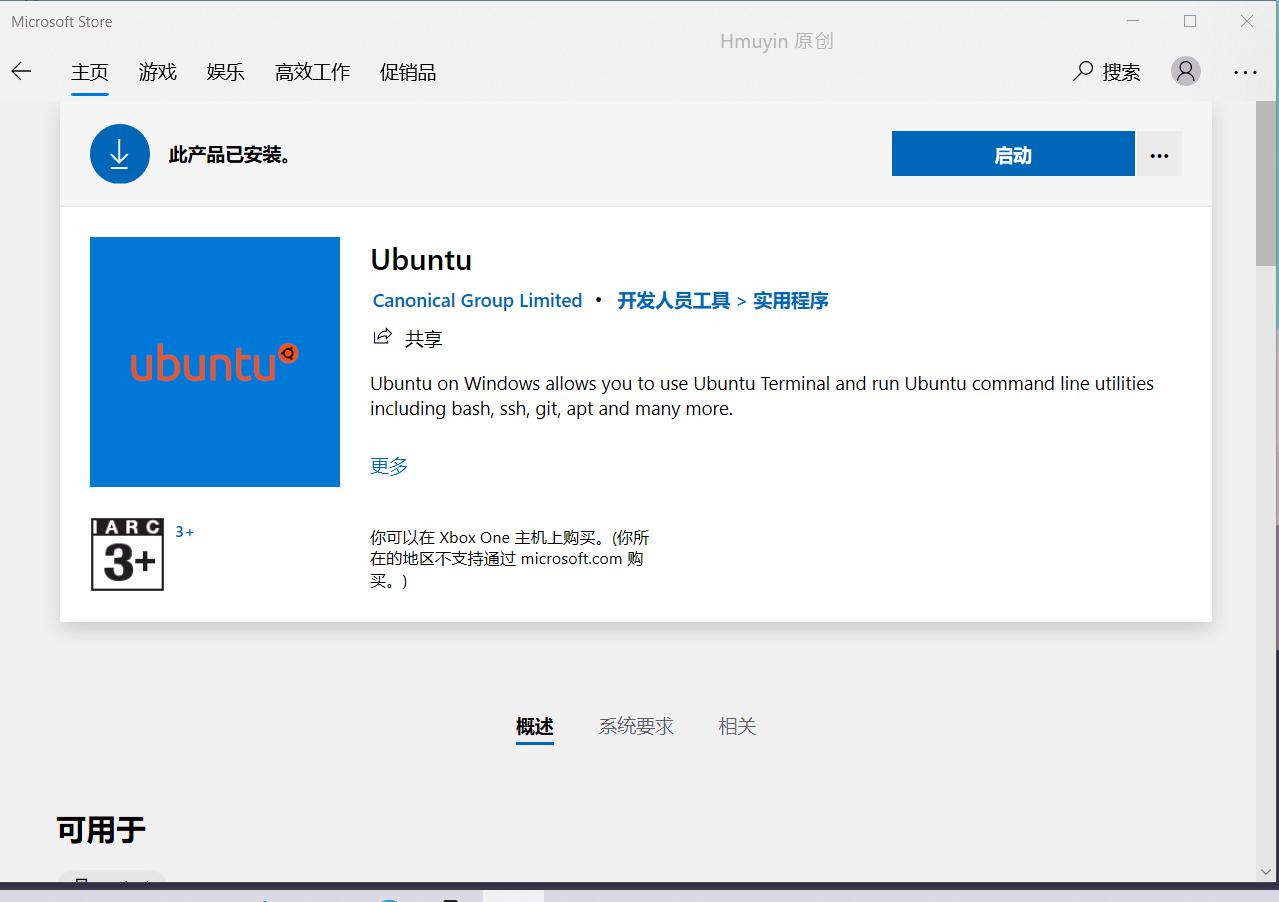The height and width of the screenshot is (902, 1279).
Task: Click the back navigation arrow
Action: click(21, 71)
